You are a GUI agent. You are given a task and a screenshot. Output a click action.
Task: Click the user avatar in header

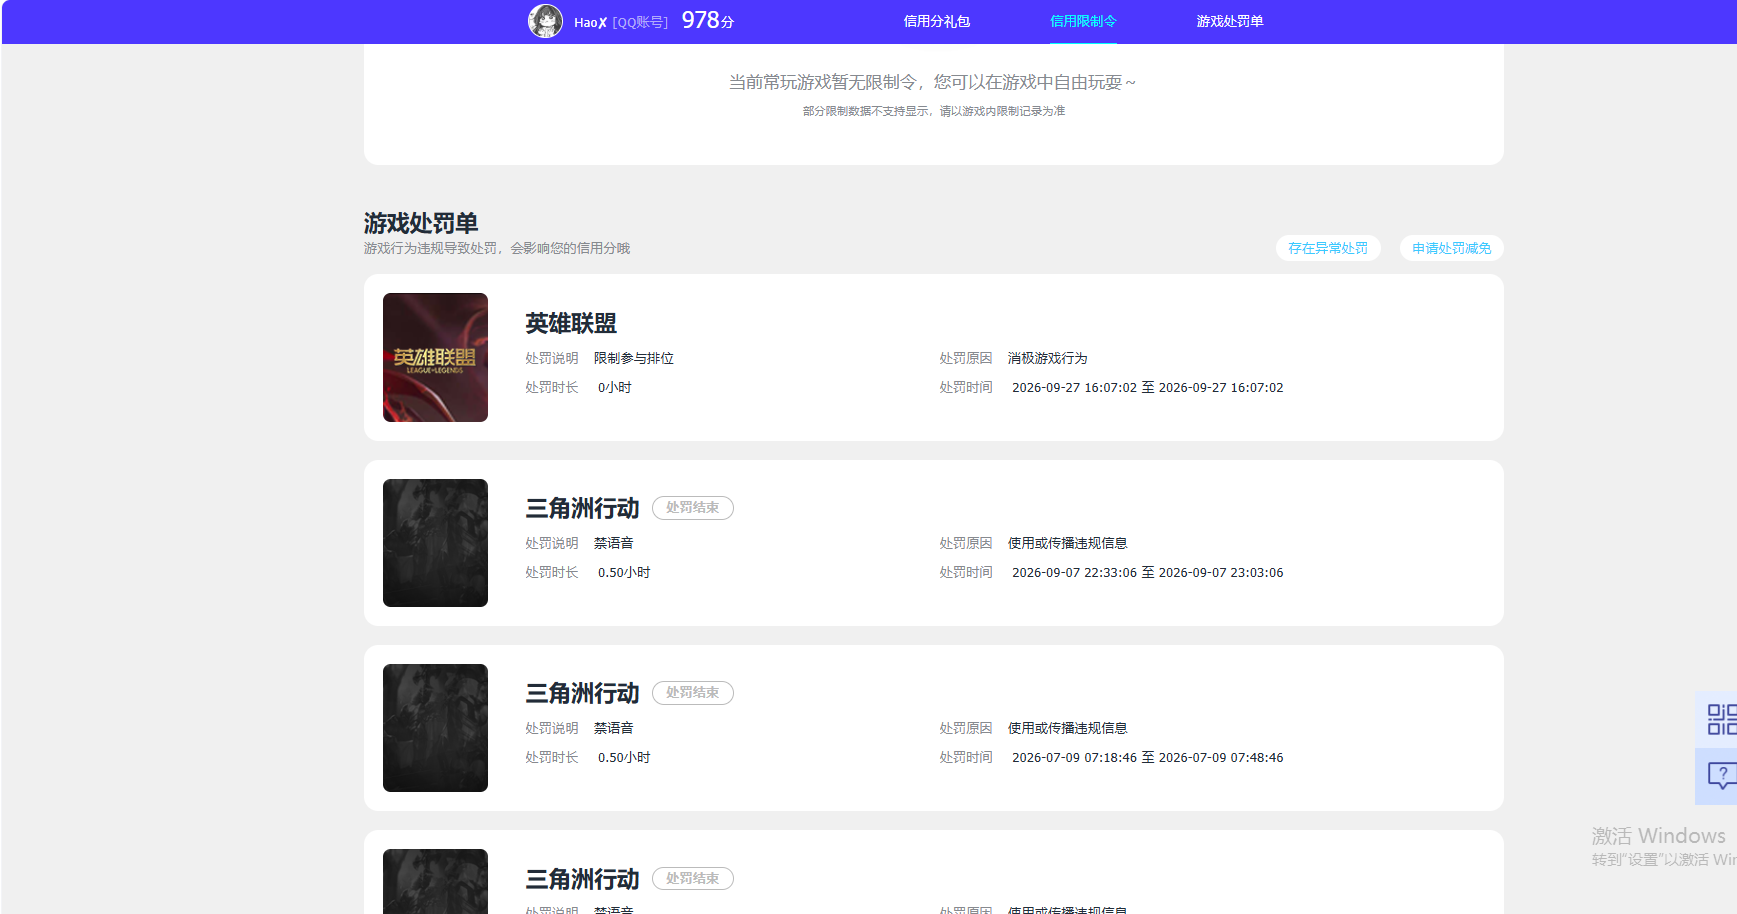point(545,21)
